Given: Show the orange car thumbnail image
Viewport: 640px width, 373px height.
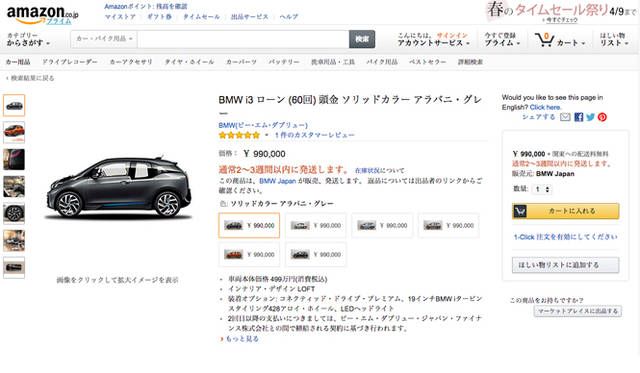Looking at the screenshot, I should click(14, 132).
